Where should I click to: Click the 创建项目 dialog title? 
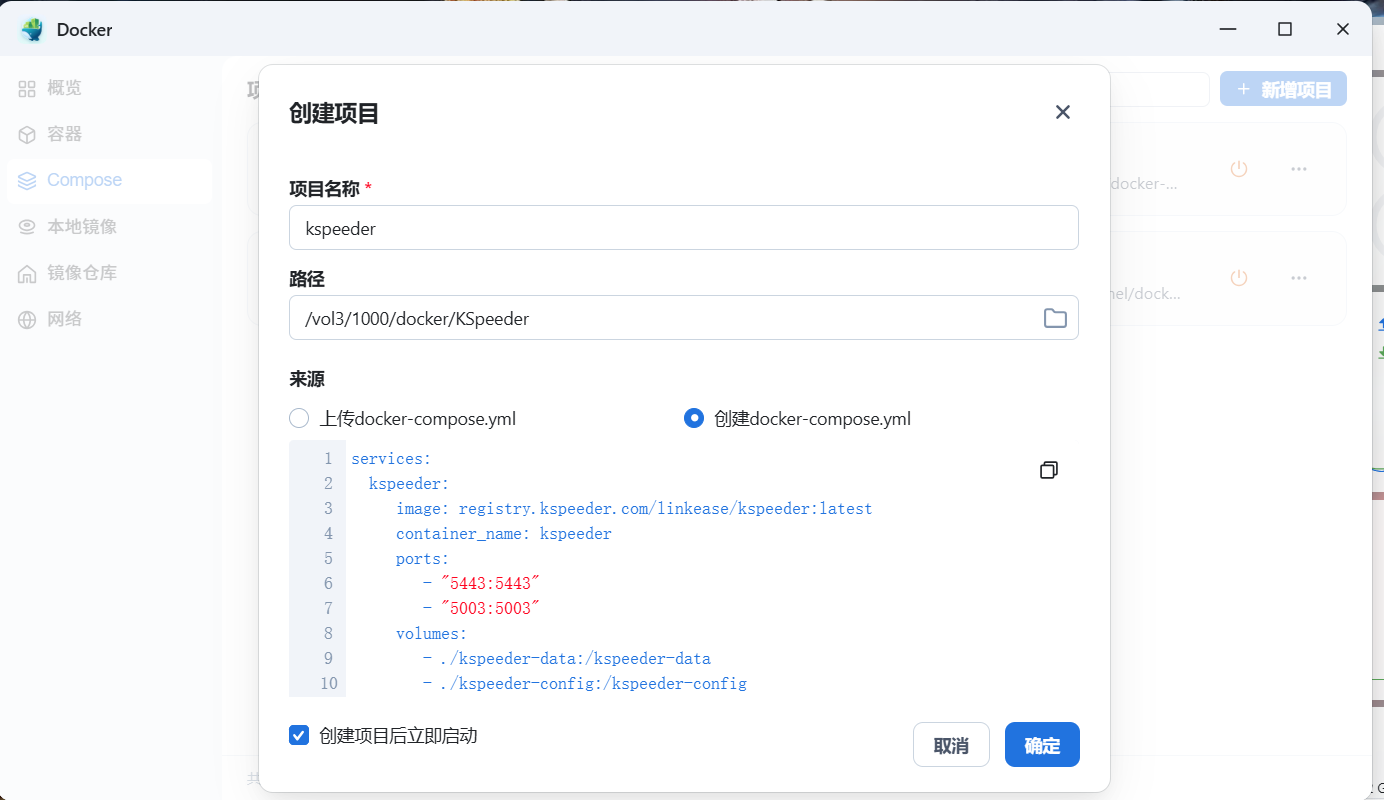334,113
